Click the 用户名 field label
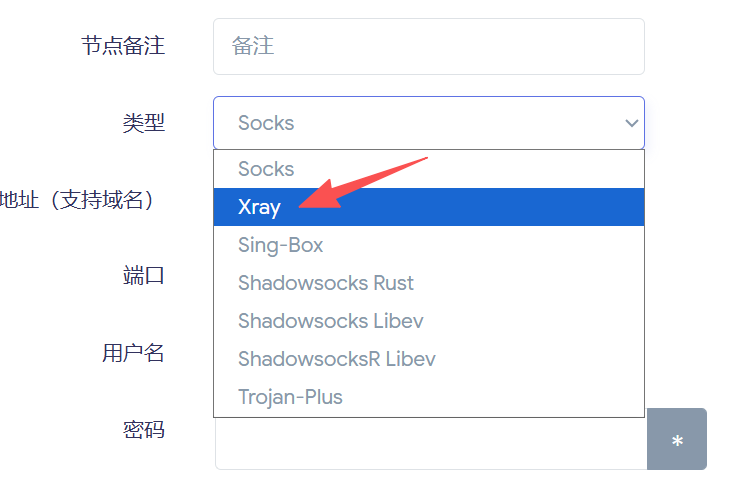The width and height of the screenshot is (750, 504). pos(133,353)
